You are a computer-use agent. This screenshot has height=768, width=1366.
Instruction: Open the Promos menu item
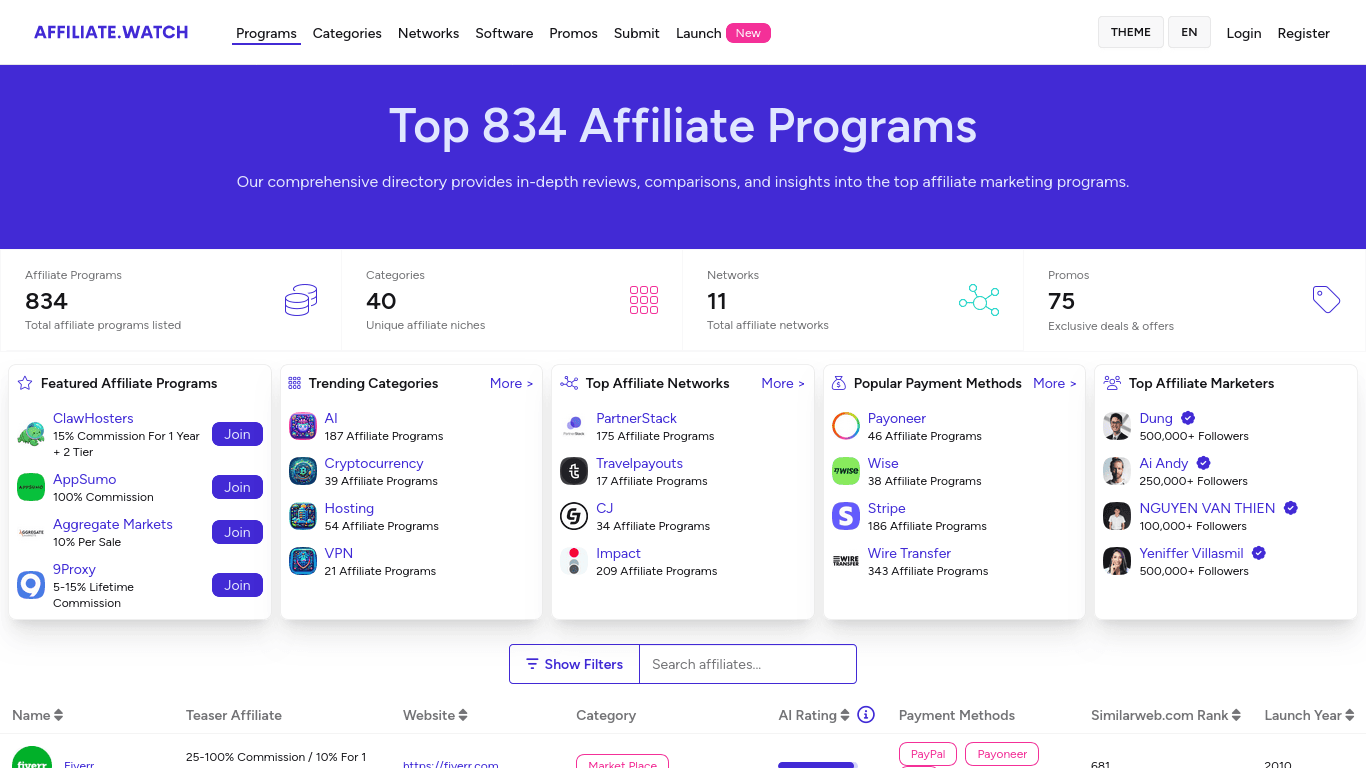coord(573,33)
